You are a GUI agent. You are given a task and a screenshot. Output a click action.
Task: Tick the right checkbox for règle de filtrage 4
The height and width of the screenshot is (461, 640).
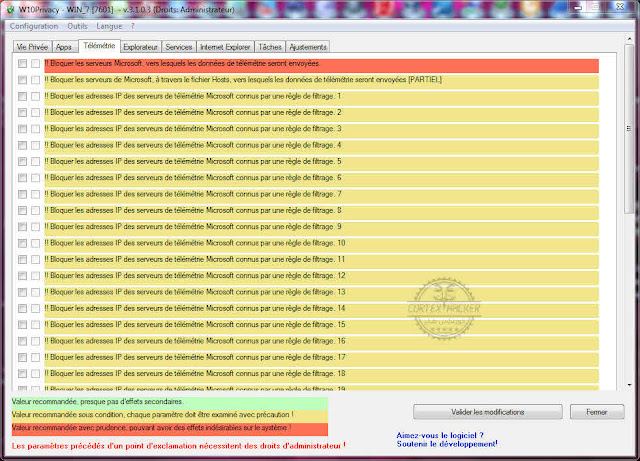pos(36,145)
